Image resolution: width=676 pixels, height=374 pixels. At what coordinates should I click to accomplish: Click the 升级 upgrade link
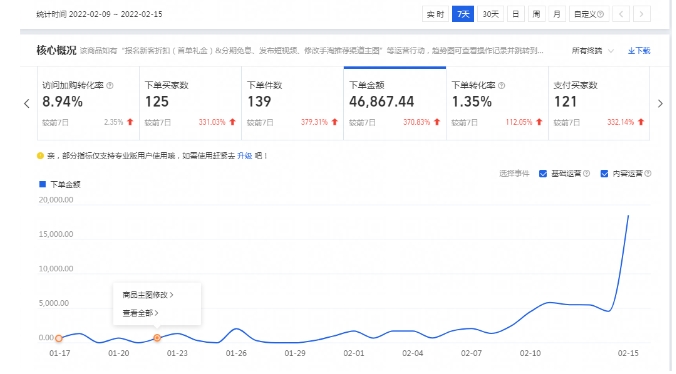pyautogui.click(x=244, y=156)
